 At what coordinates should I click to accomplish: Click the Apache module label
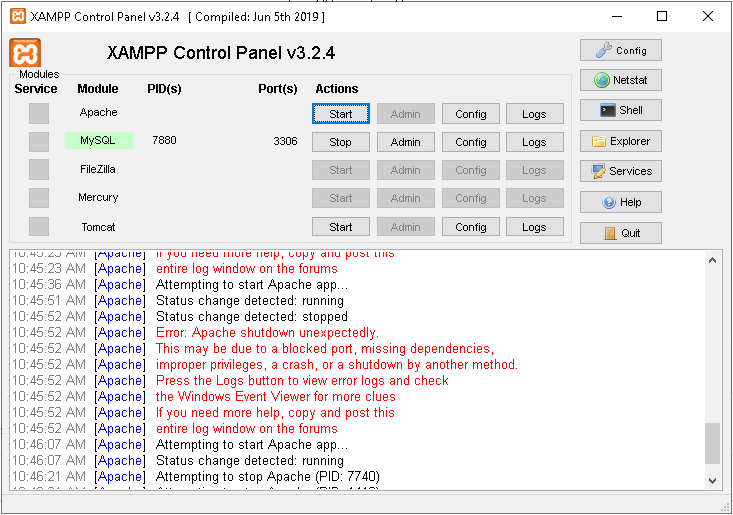coord(98,112)
